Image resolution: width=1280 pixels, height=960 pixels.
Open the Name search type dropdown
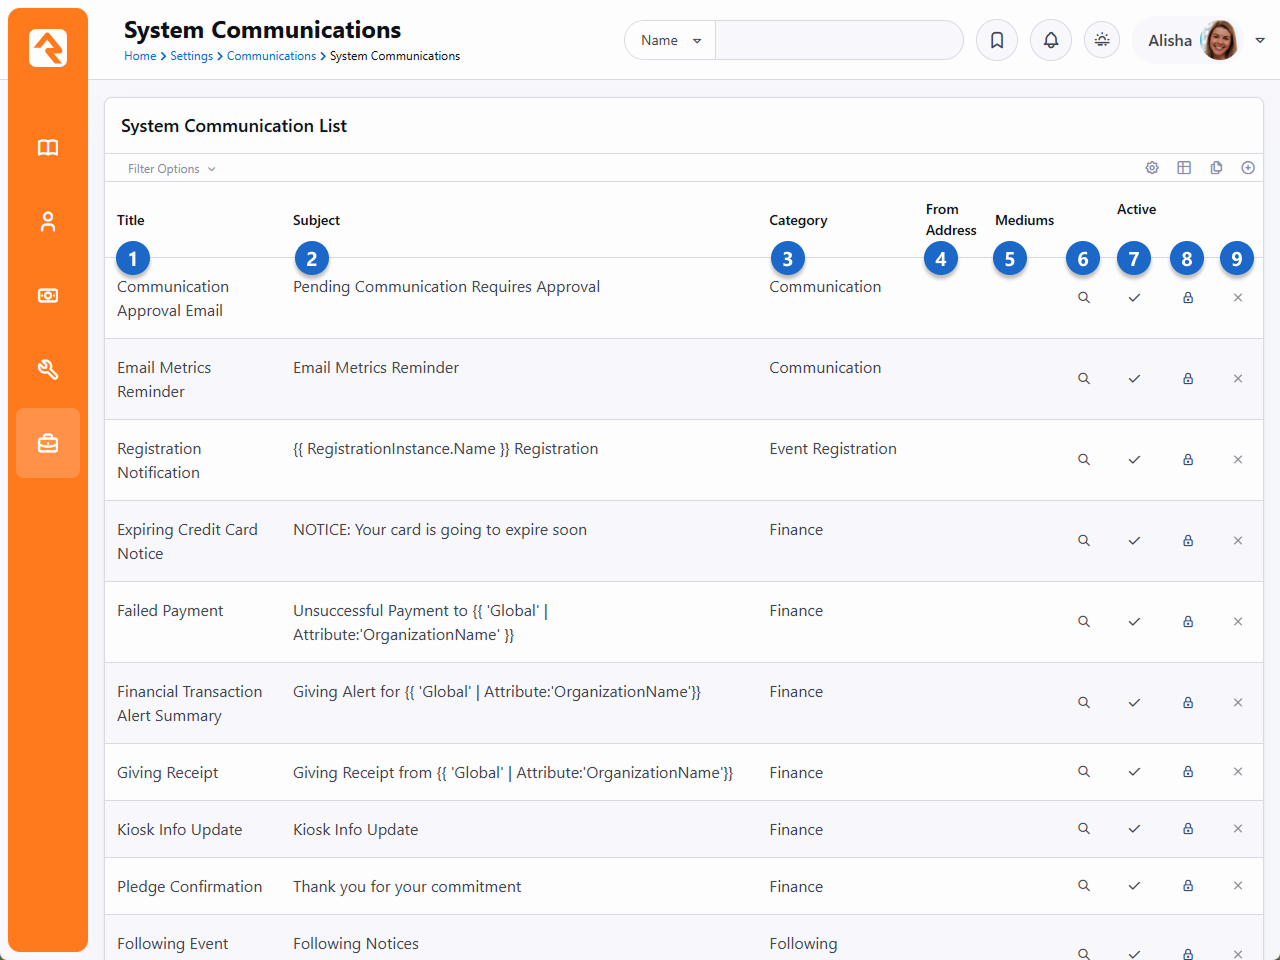pyautogui.click(x=670, y=40)
